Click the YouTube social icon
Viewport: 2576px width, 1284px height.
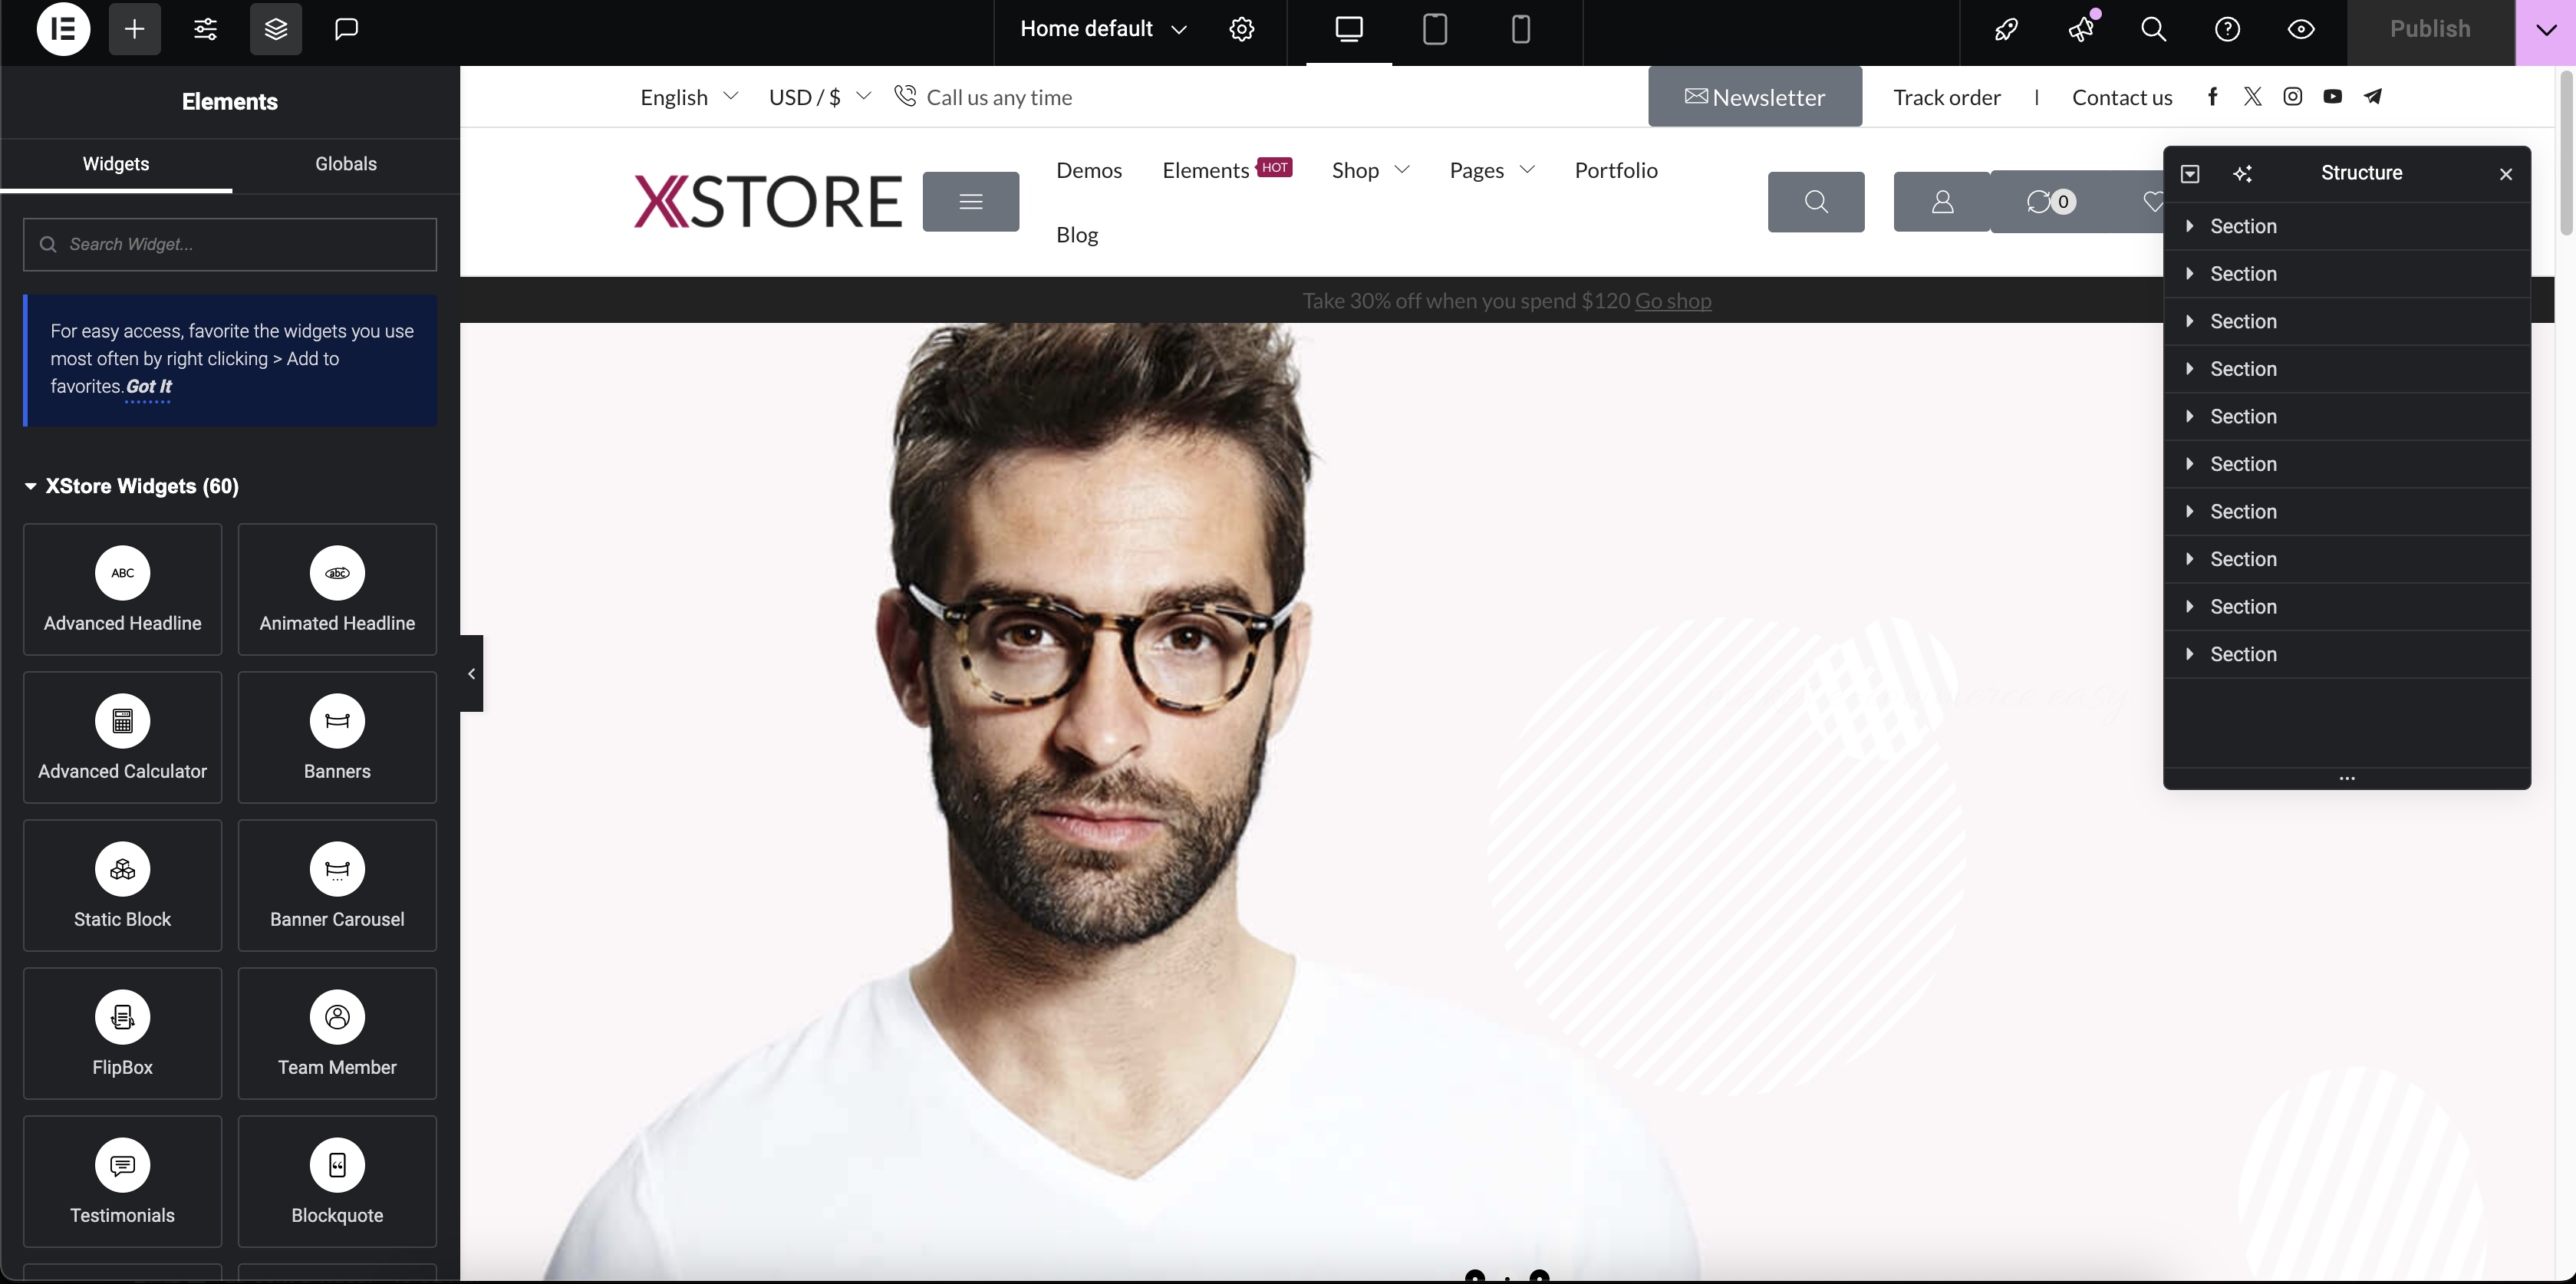pos(2332,96)
